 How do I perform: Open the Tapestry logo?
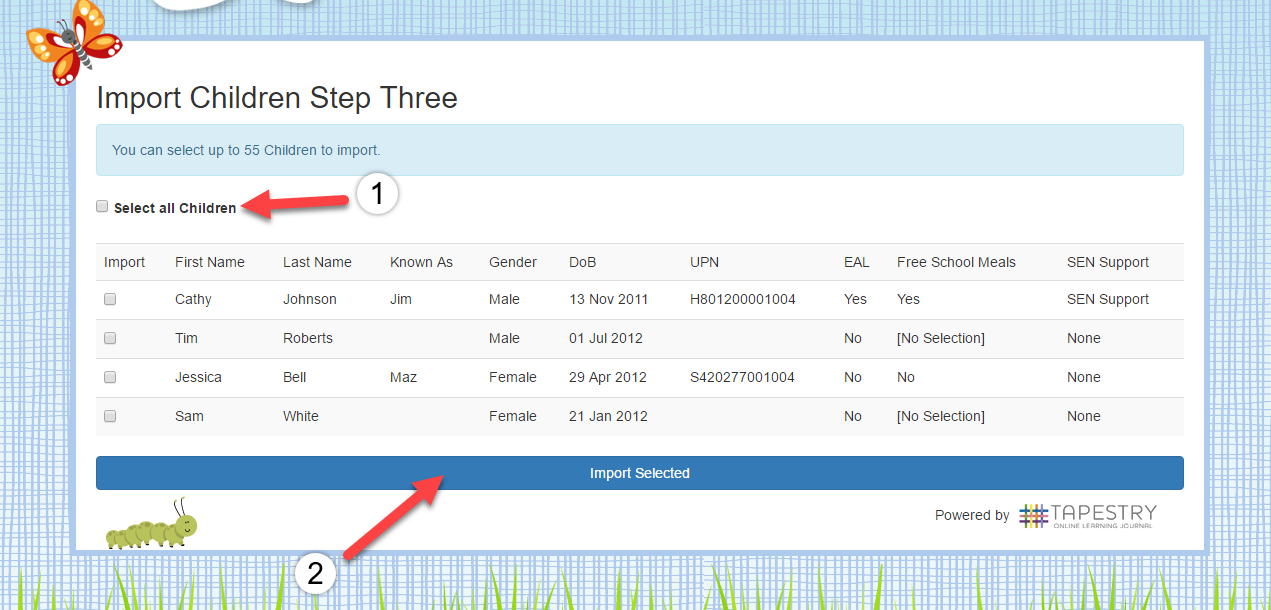1088,516
